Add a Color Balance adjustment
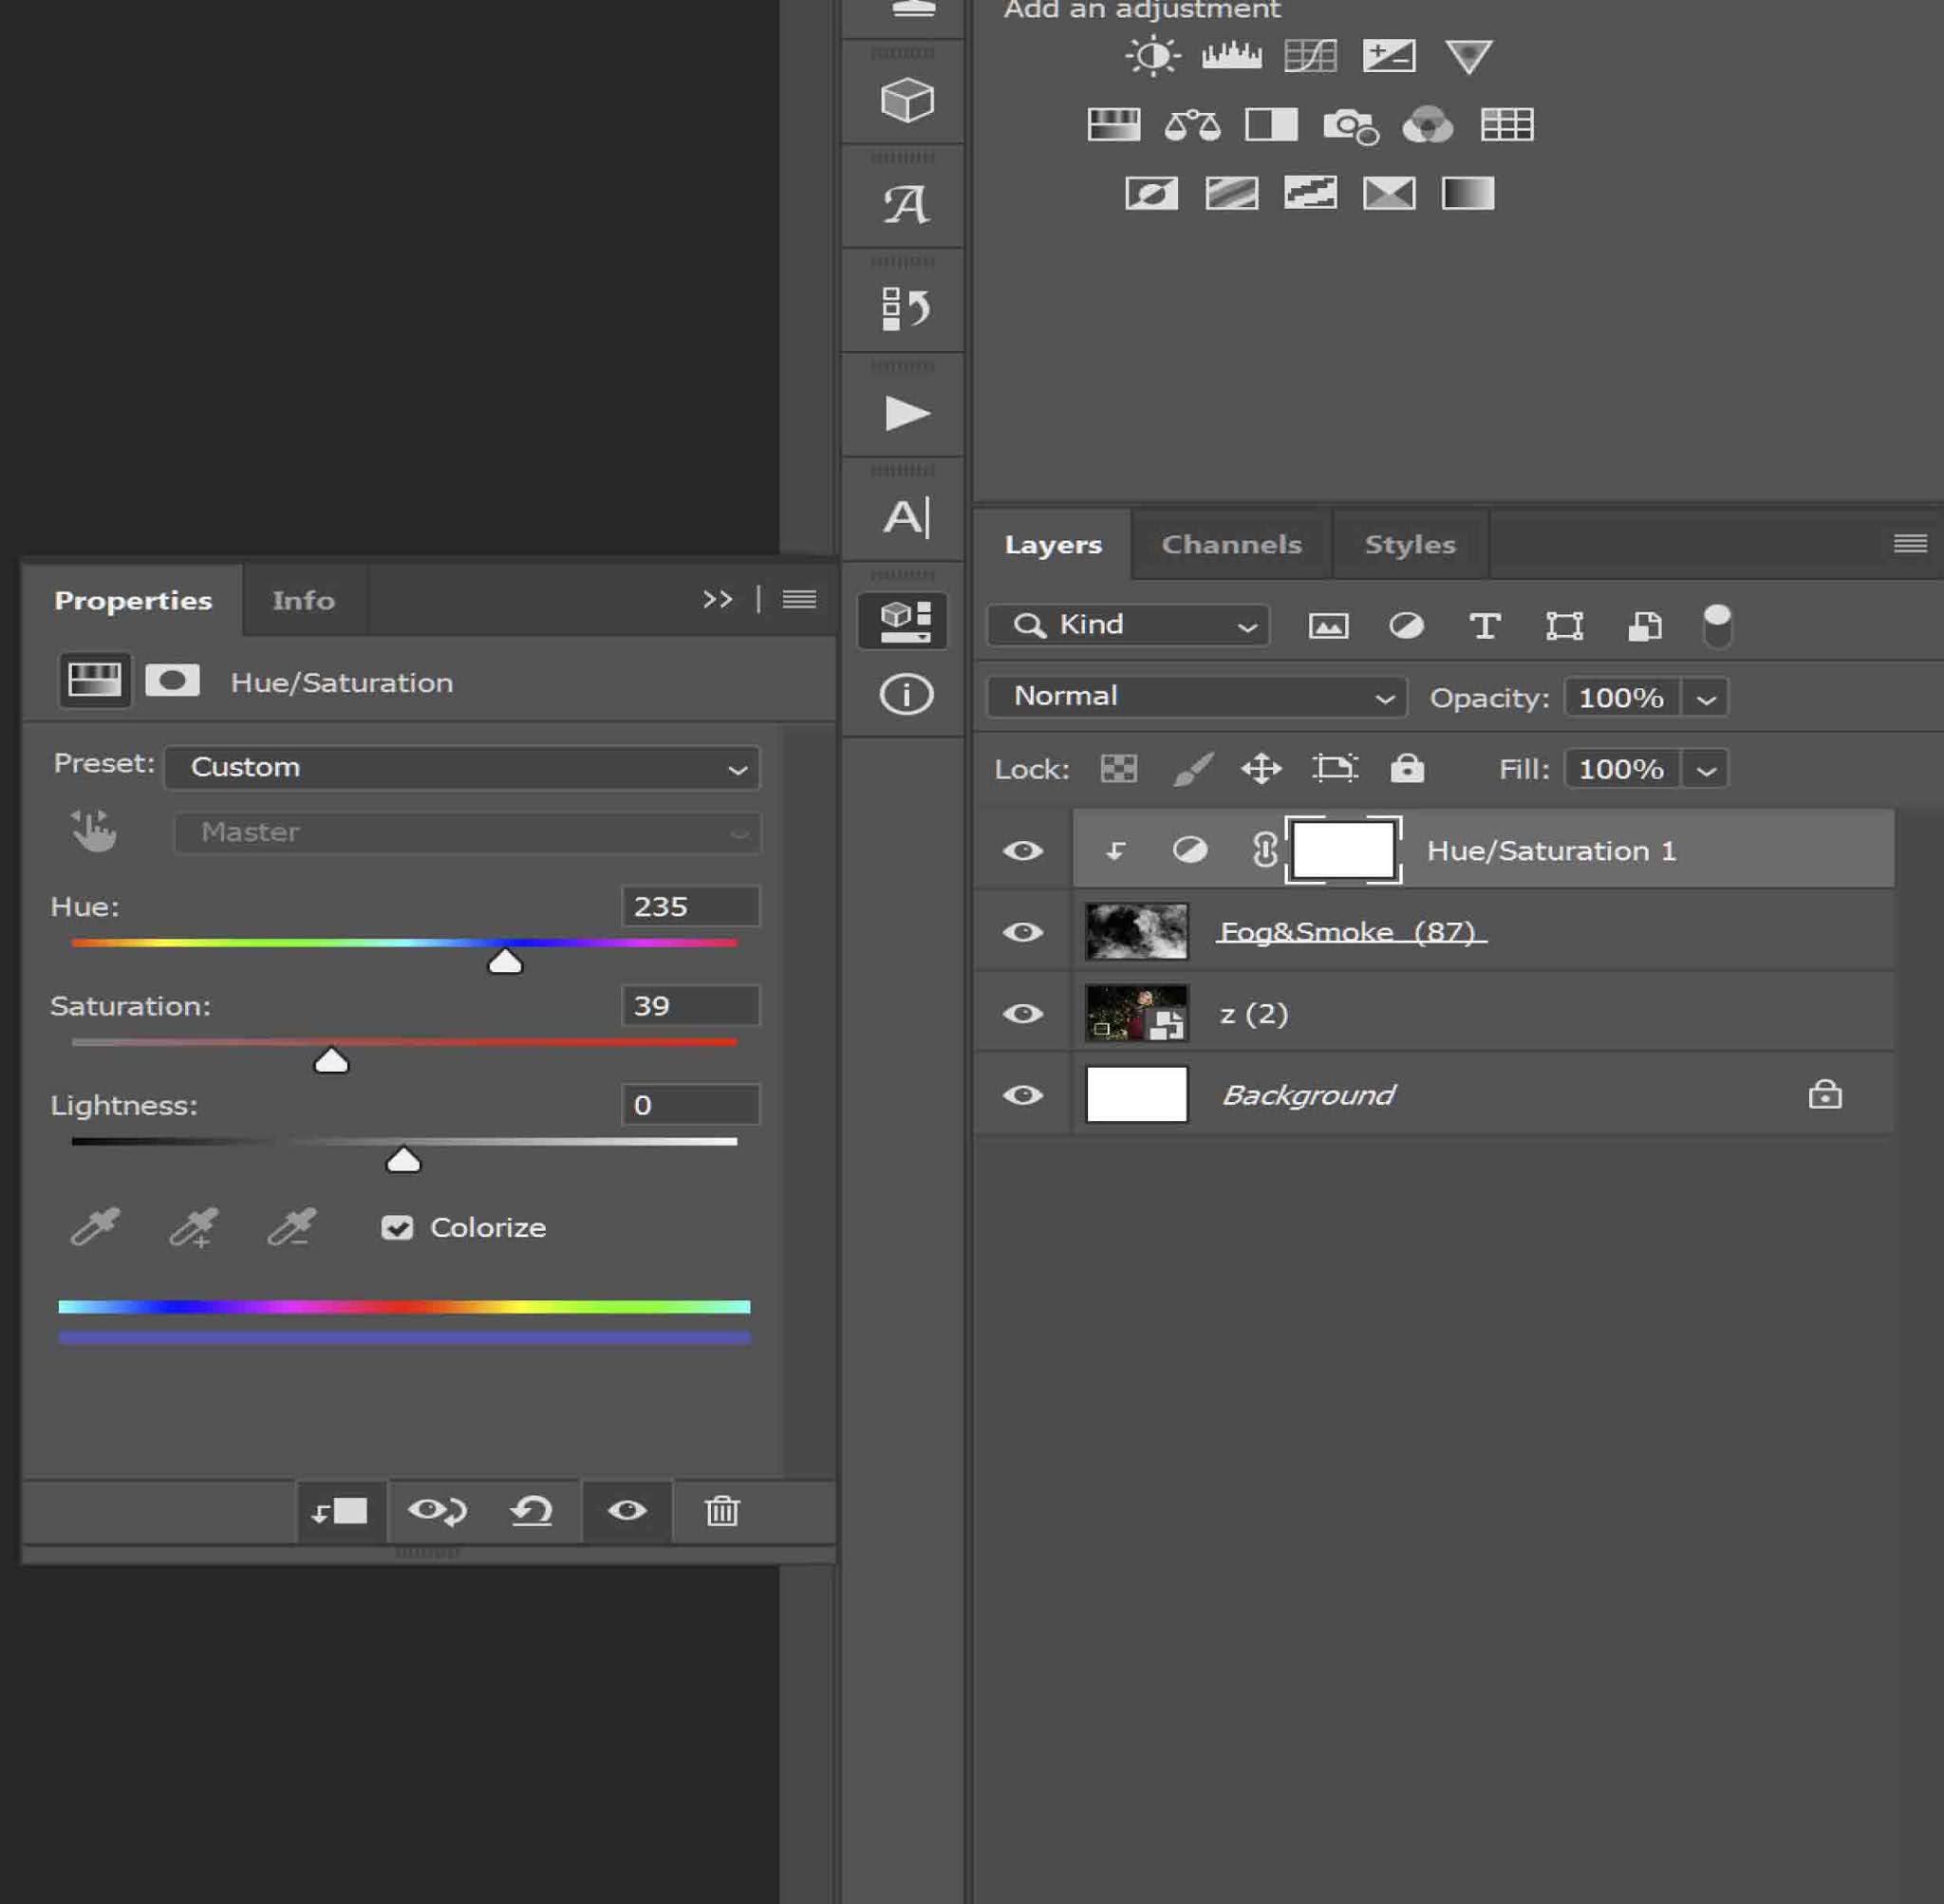 click(1192, 125)
